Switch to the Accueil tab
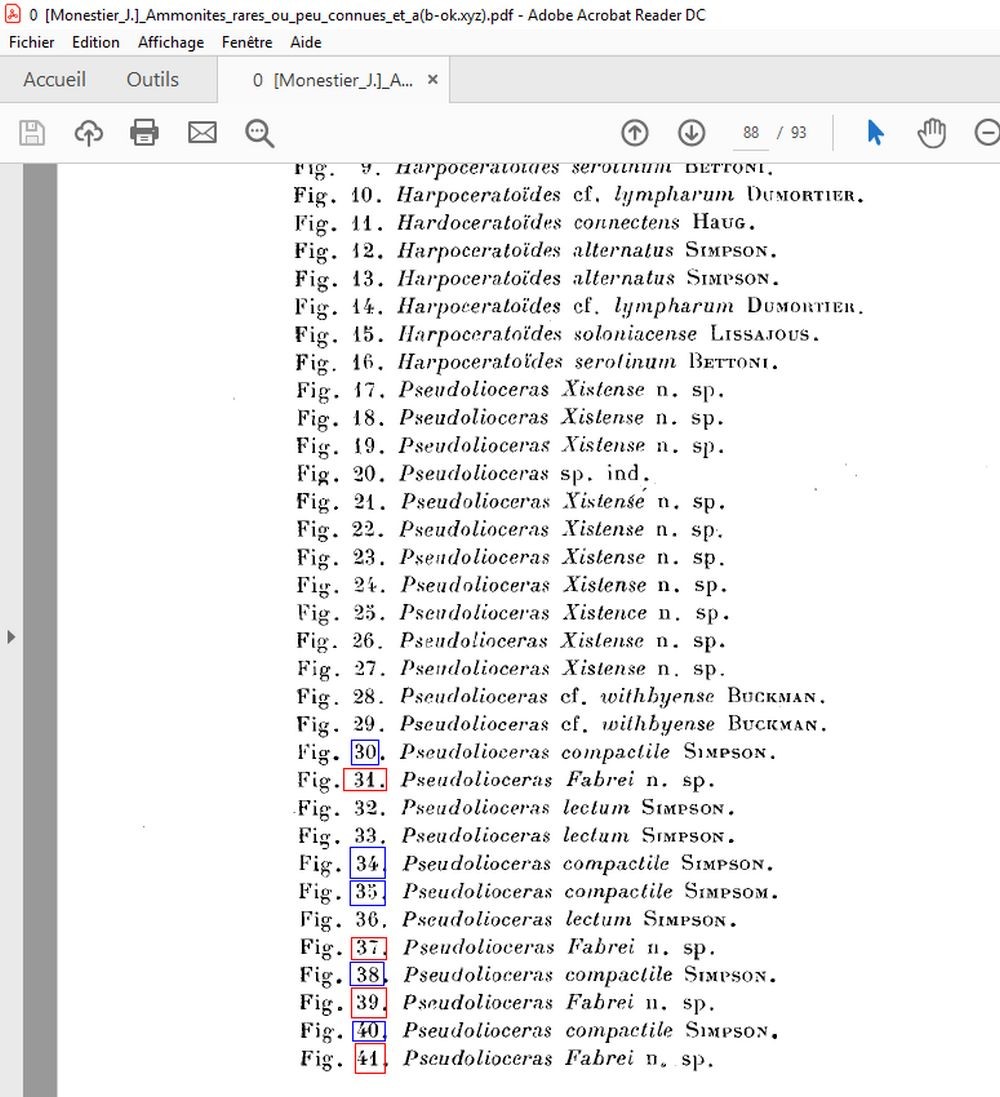Screen dimensions: 1000x1097 [55, 80]
